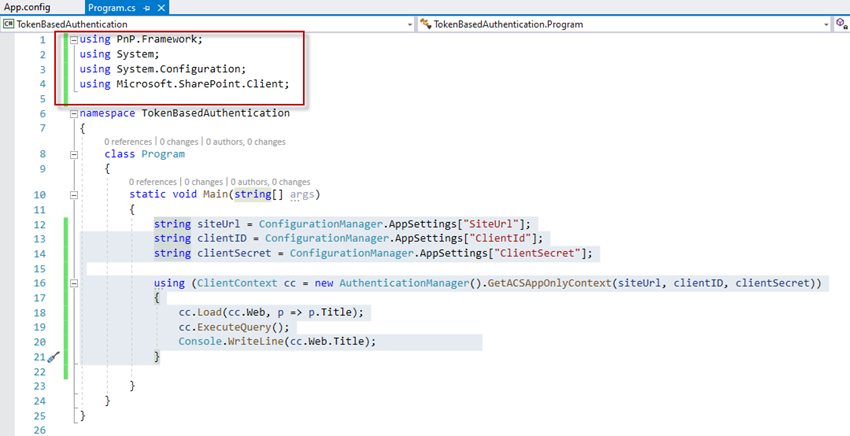The height and width of the screenshot is (436, 850).
Task: Click the clientID variable declaration on line 13
Action: tap(222, 239)
